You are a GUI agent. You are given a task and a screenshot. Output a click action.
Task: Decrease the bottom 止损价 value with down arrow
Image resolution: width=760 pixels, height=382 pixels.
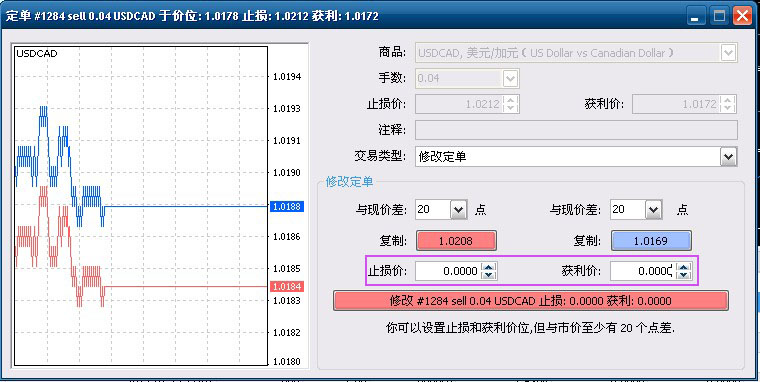(489, 275)
